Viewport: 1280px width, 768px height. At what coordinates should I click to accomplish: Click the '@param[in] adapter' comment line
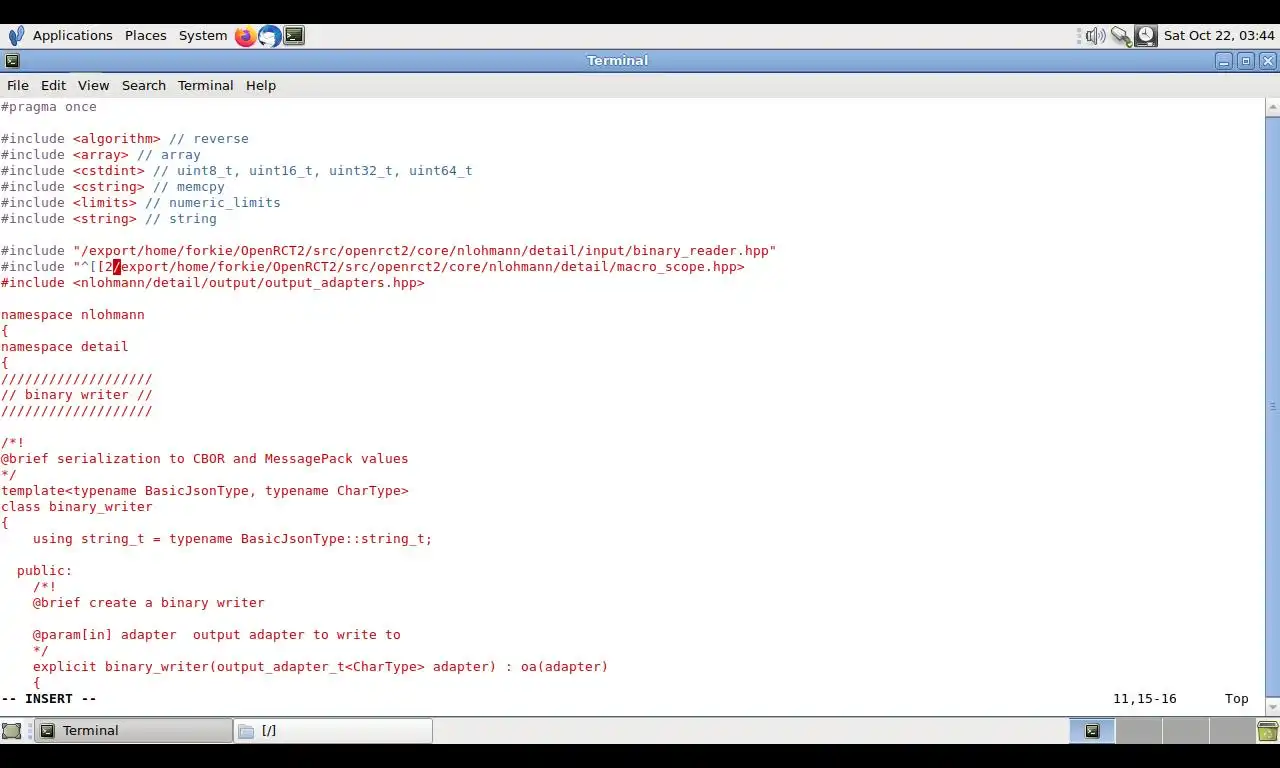coord(217,635)
